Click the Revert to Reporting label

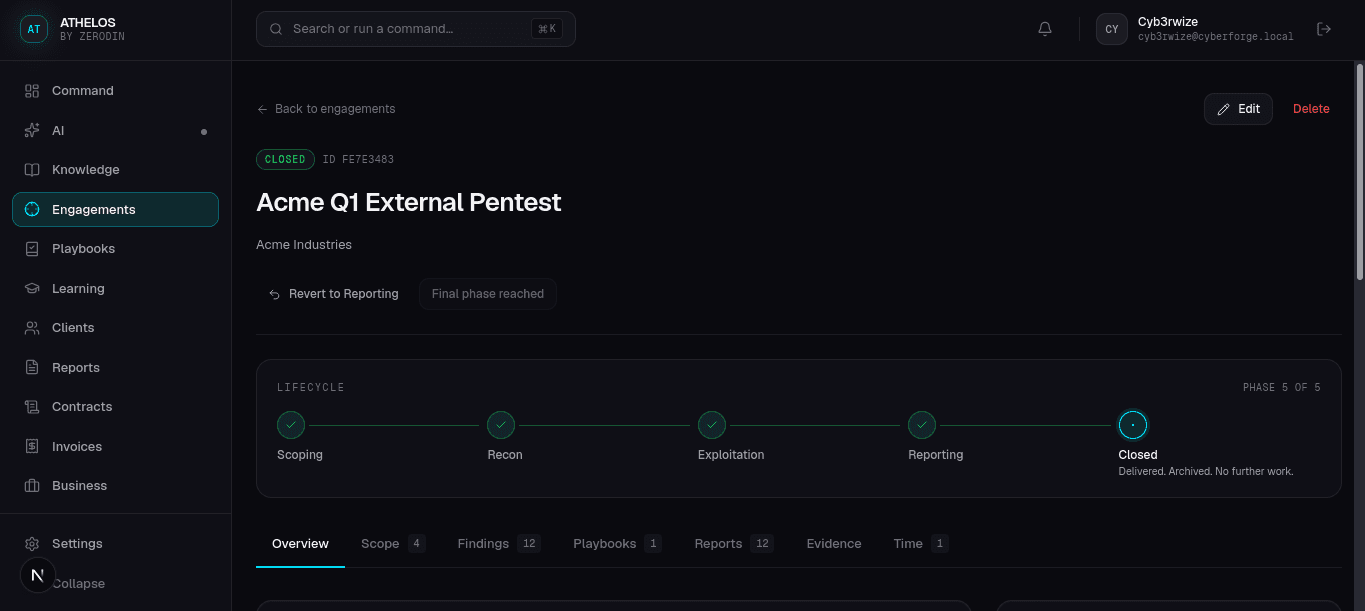pos(344,294)
